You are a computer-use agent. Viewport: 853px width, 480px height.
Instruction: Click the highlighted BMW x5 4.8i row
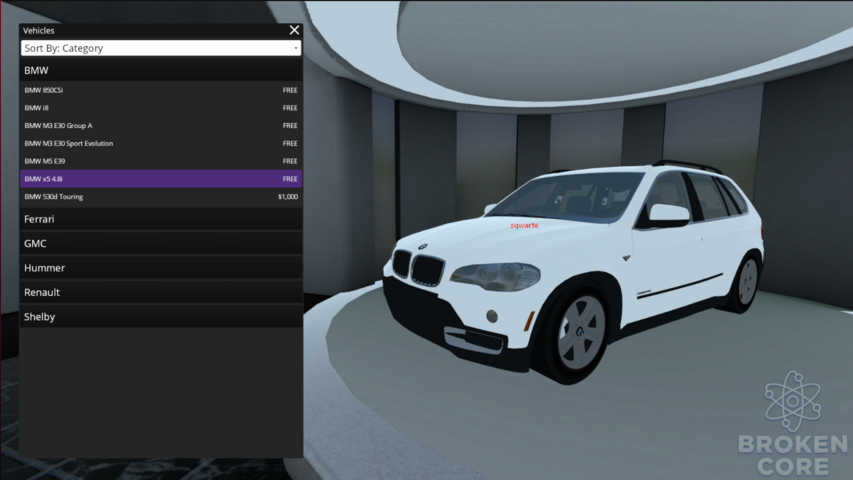pos(161,179)
